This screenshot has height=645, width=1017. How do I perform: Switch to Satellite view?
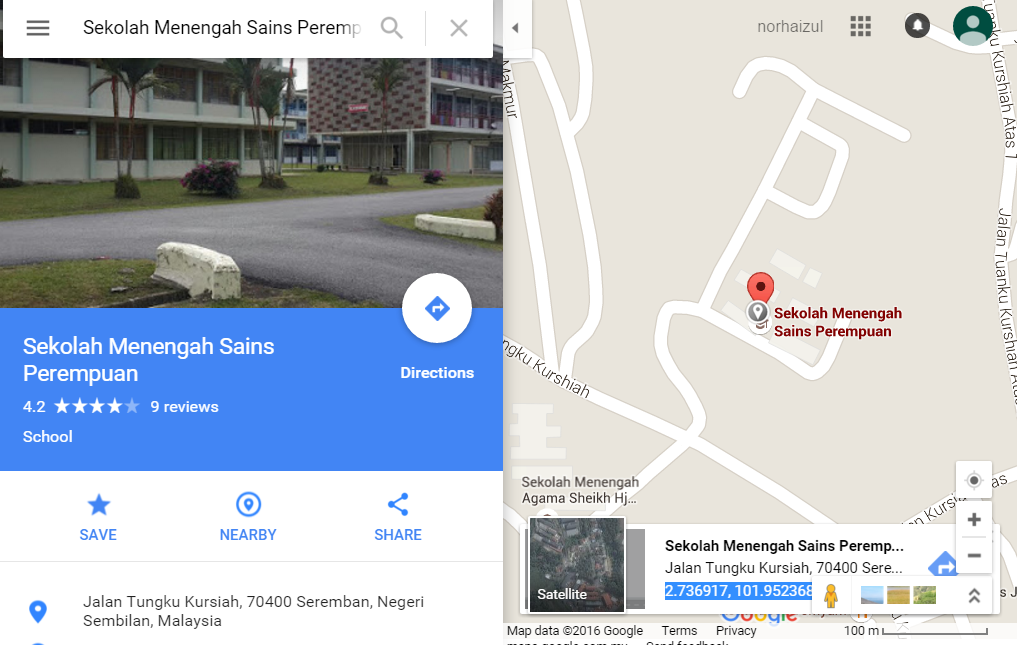(577, 565)
